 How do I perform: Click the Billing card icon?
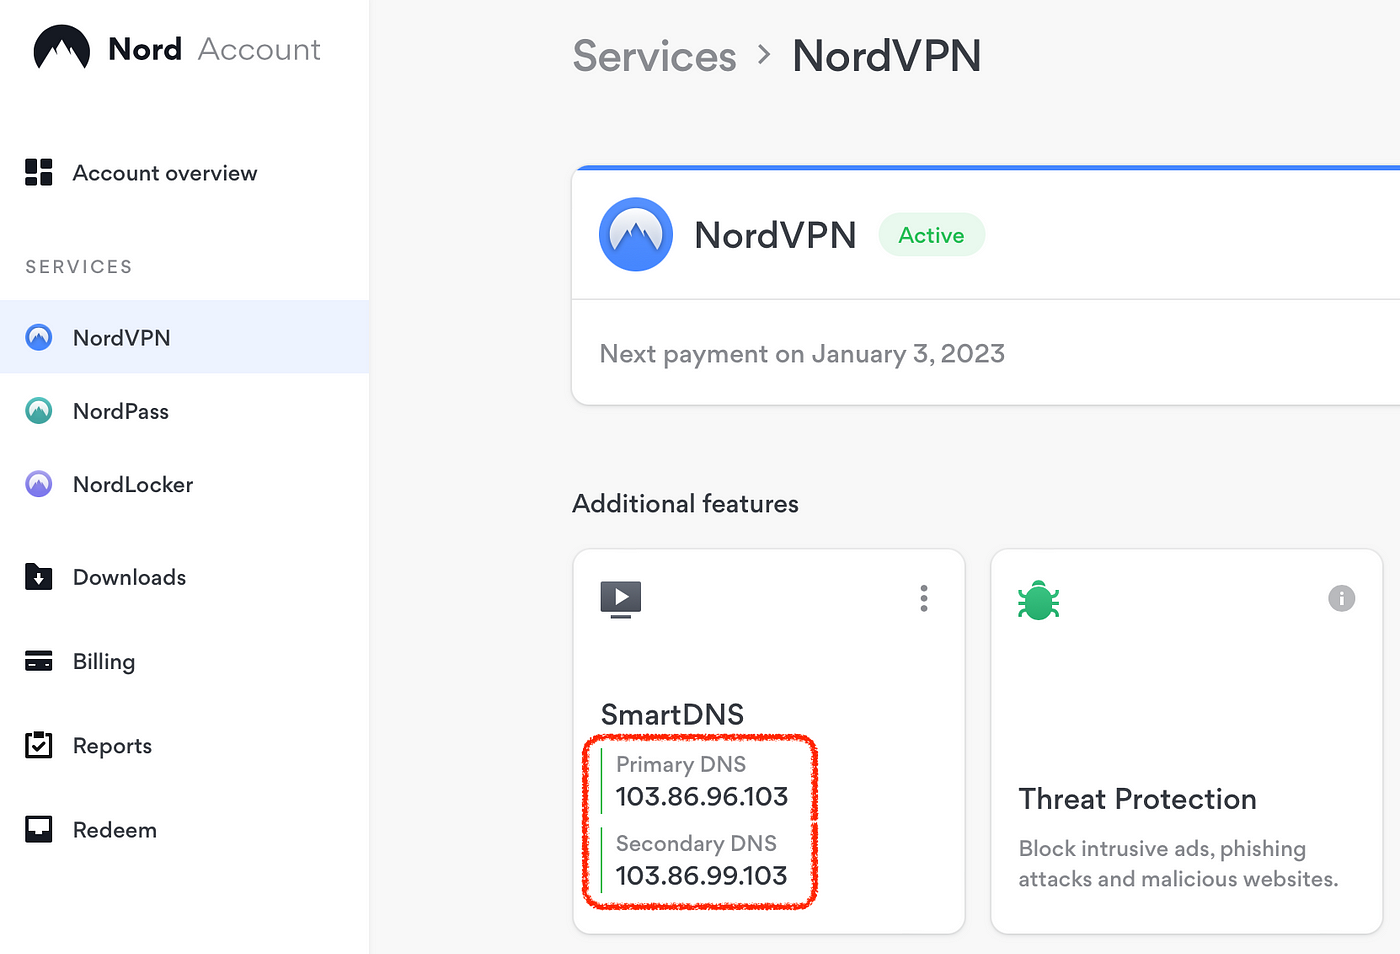click(x=39, y=661)
